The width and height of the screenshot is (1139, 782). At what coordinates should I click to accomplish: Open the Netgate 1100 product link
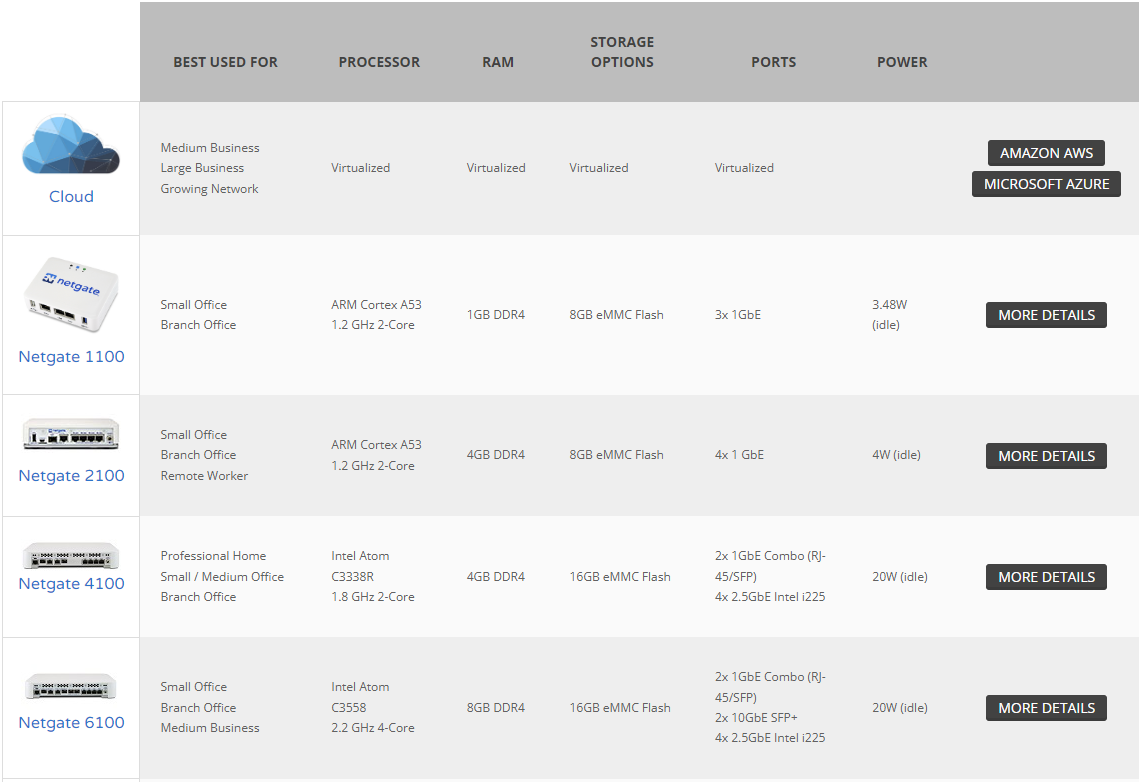[x=70, y=356]
